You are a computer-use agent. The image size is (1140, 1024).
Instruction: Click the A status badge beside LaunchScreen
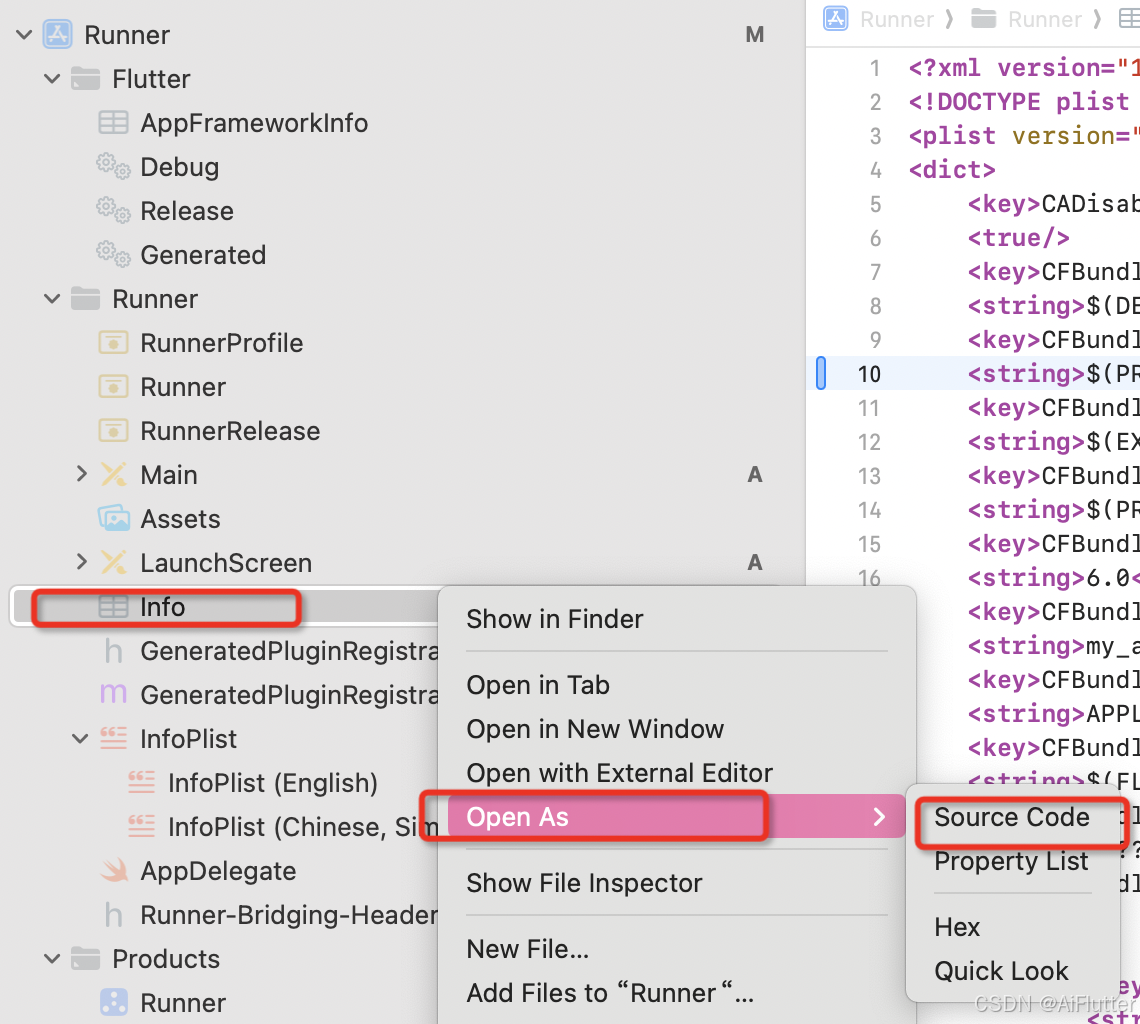pos(755,562)
